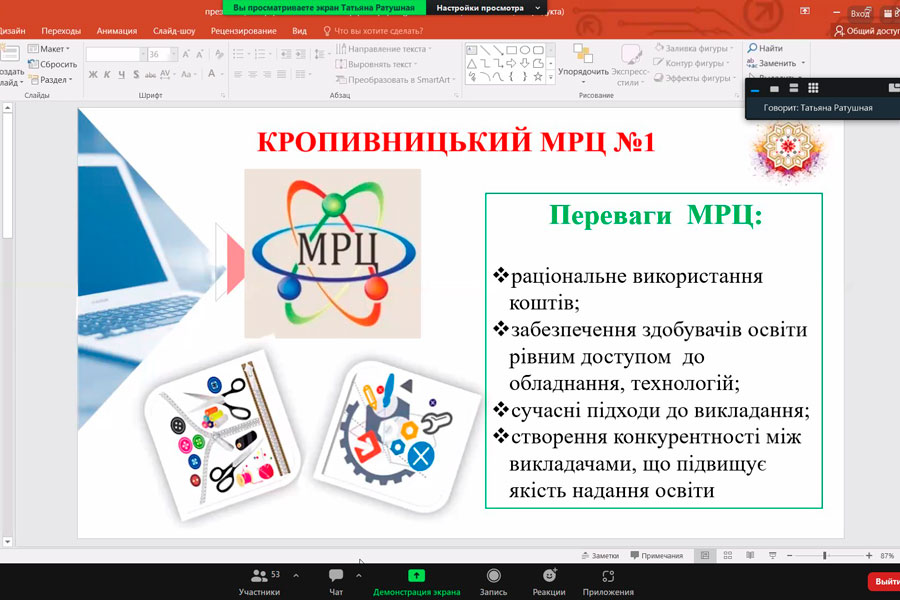Select the down arrow shape in gallery
Viewport: 900px width, 600px height.
pyautogui.click(x=525, y=63)
